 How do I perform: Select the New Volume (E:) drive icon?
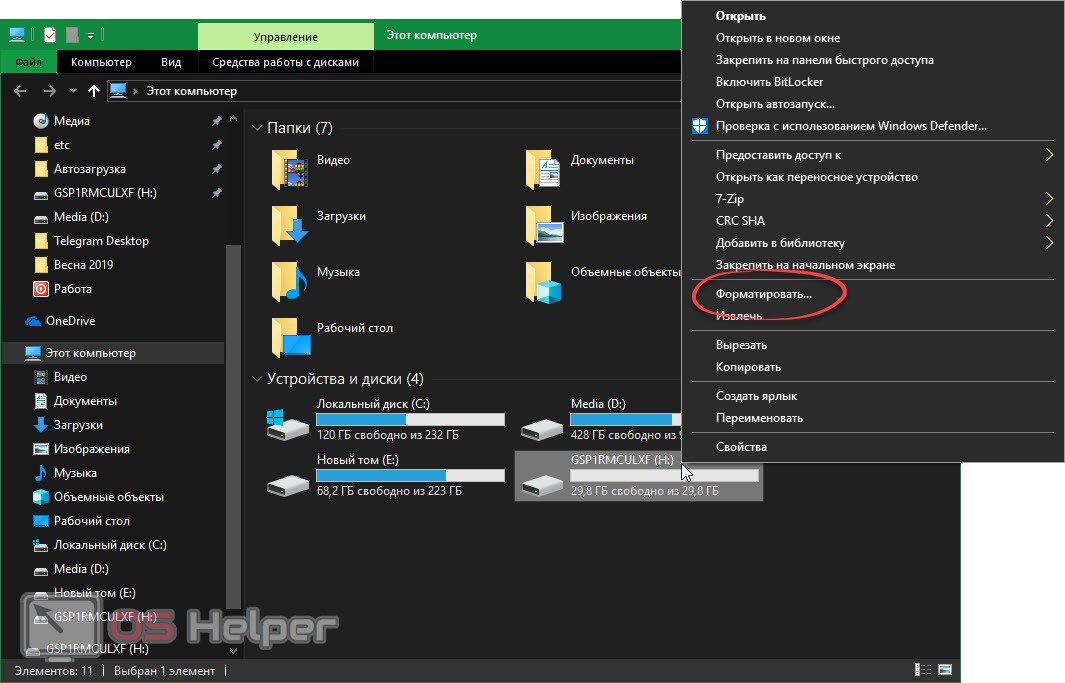(x=288, y=479)
